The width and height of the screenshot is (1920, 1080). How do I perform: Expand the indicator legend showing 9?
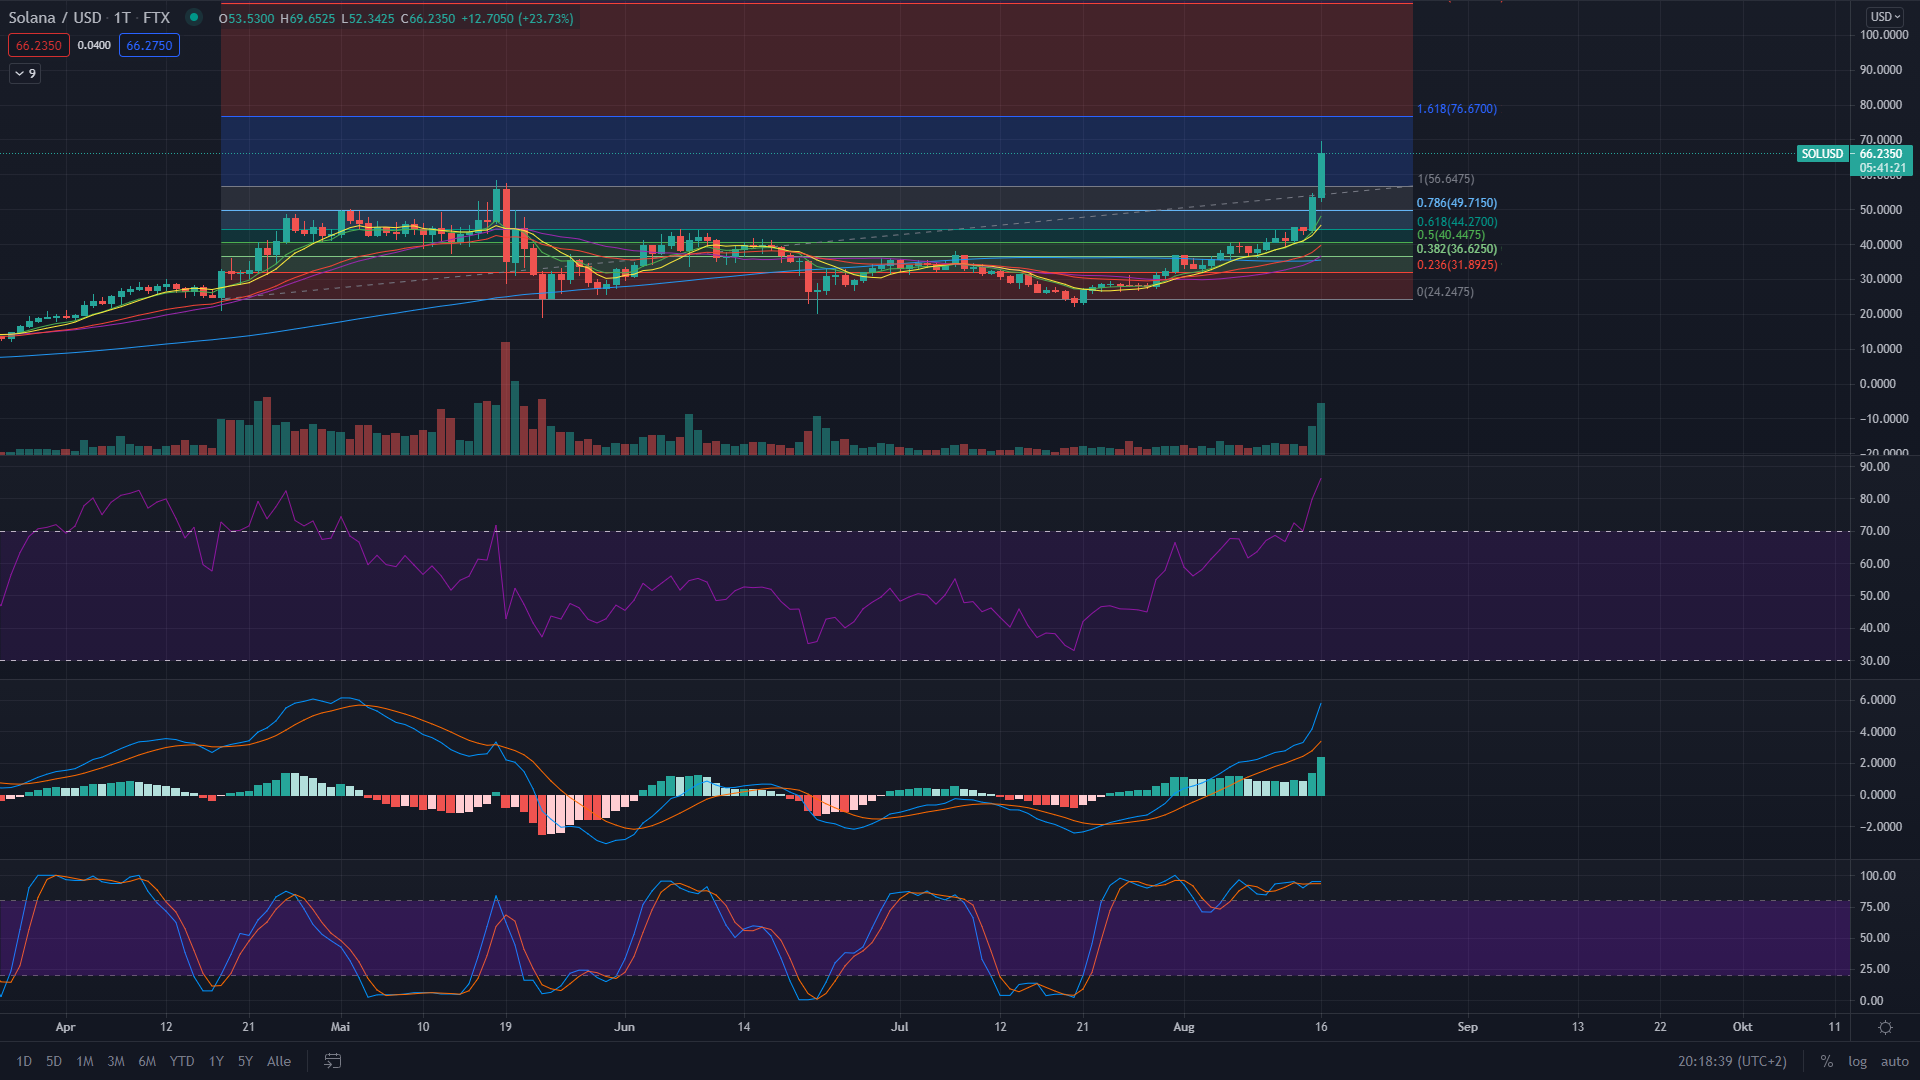(25, 74)
